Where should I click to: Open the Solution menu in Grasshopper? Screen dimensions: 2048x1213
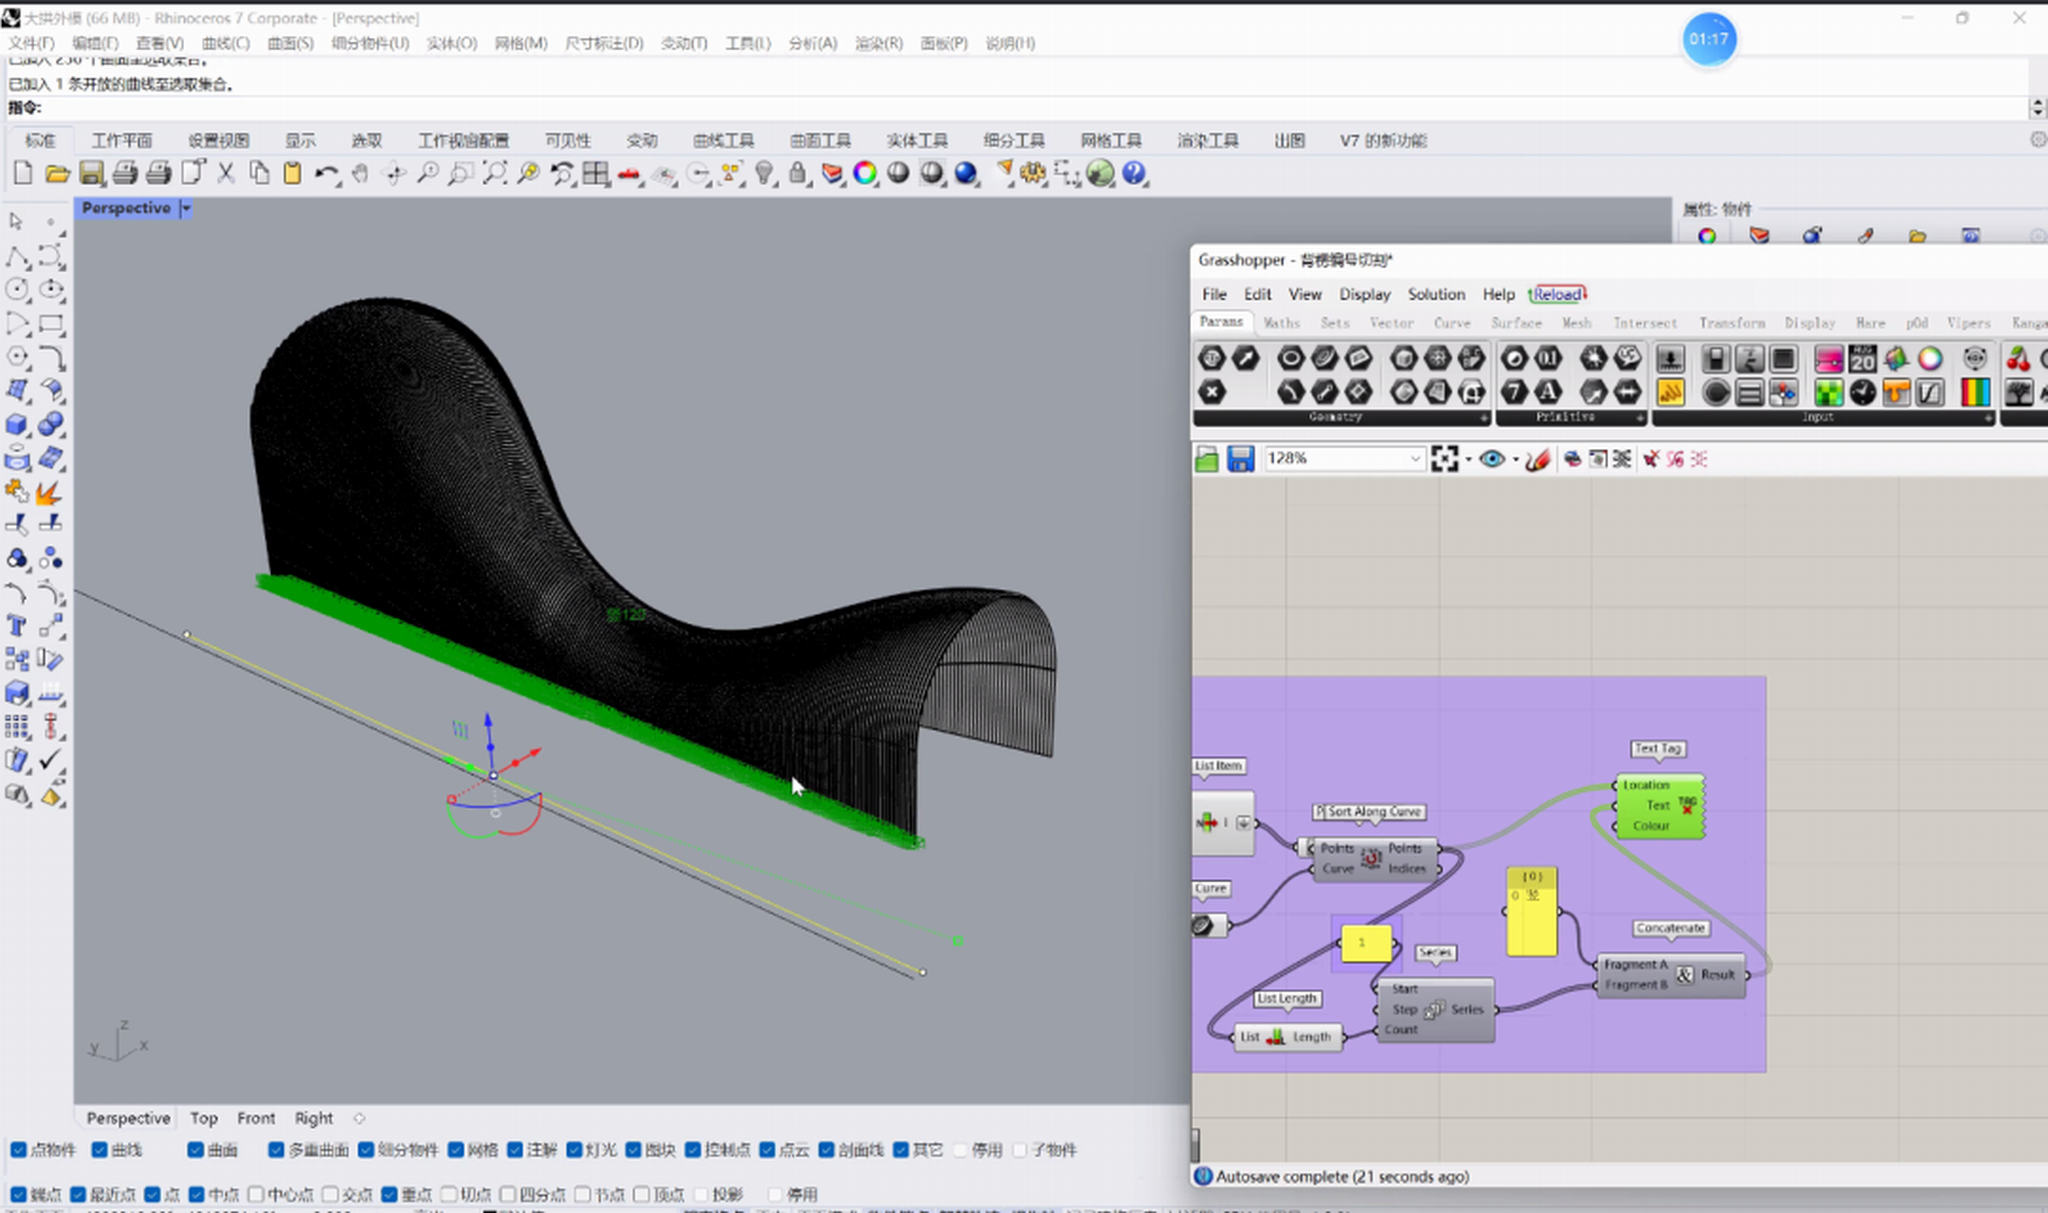(1435, 294)
